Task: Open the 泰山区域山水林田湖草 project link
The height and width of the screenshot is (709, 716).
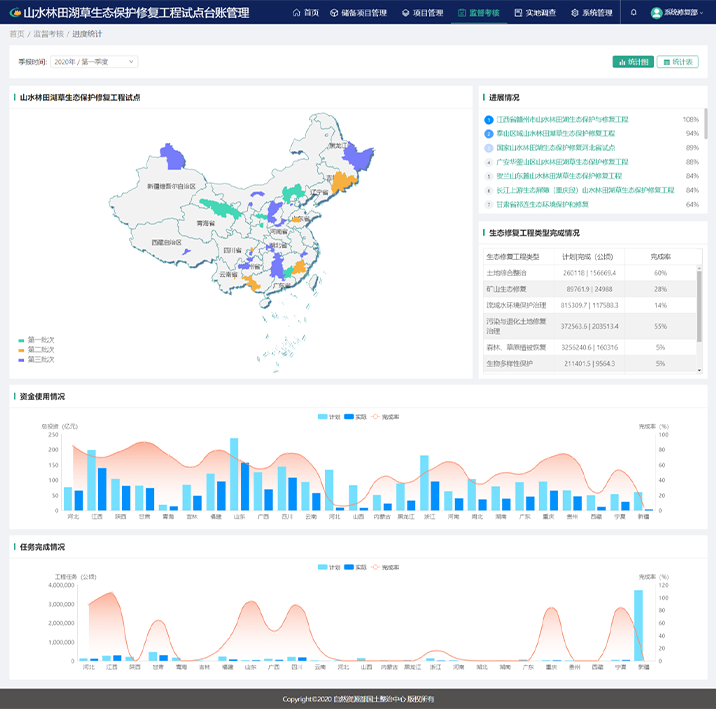Action: click(555, 133)
